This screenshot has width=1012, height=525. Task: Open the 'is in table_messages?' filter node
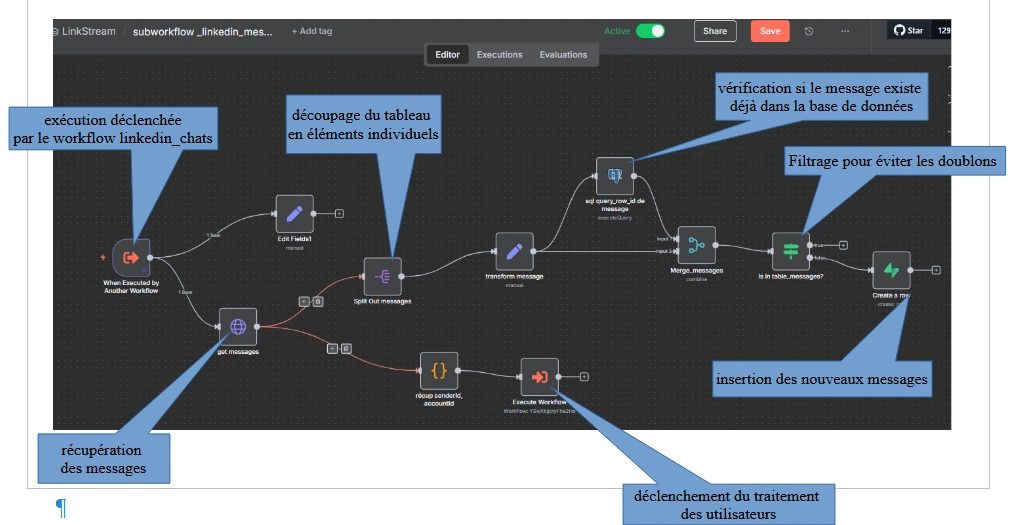(790, 251)
